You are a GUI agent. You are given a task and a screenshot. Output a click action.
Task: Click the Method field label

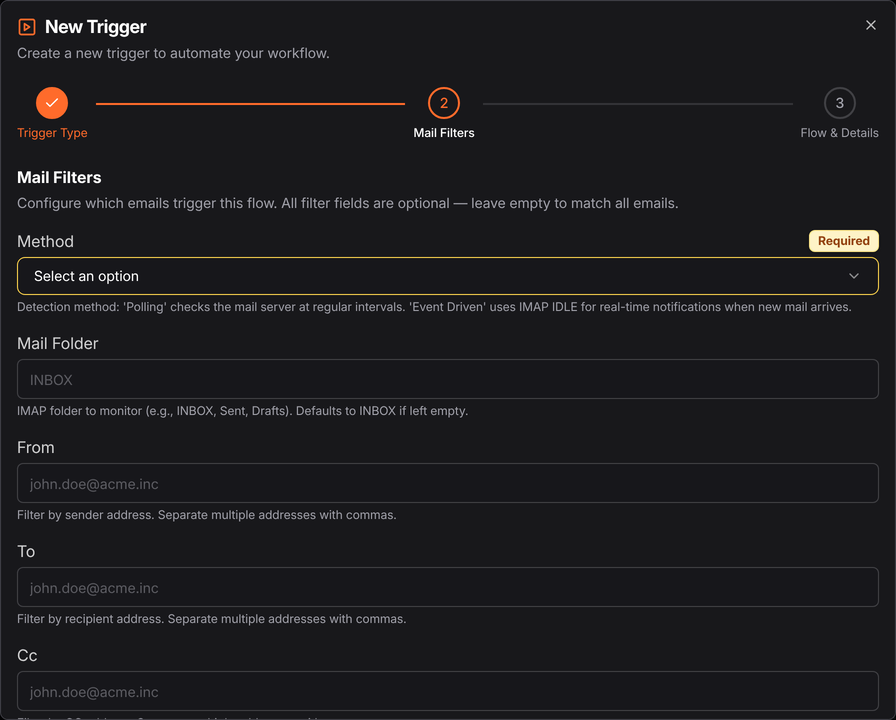point(45,241)
